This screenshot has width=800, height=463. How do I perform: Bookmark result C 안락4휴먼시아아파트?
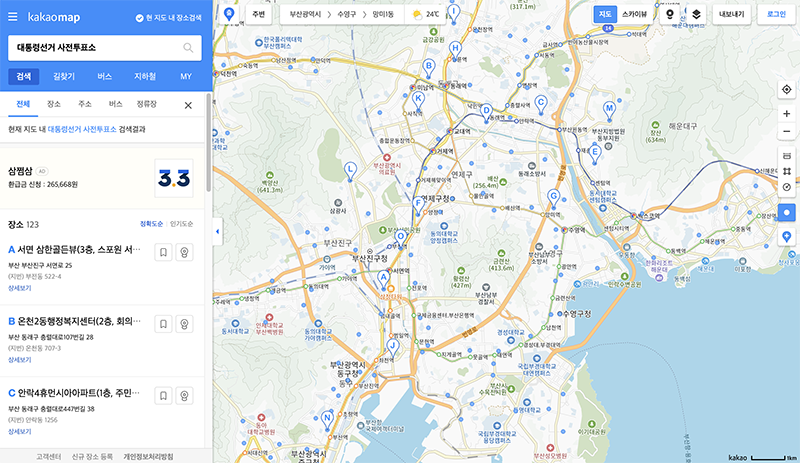point(163,396)
